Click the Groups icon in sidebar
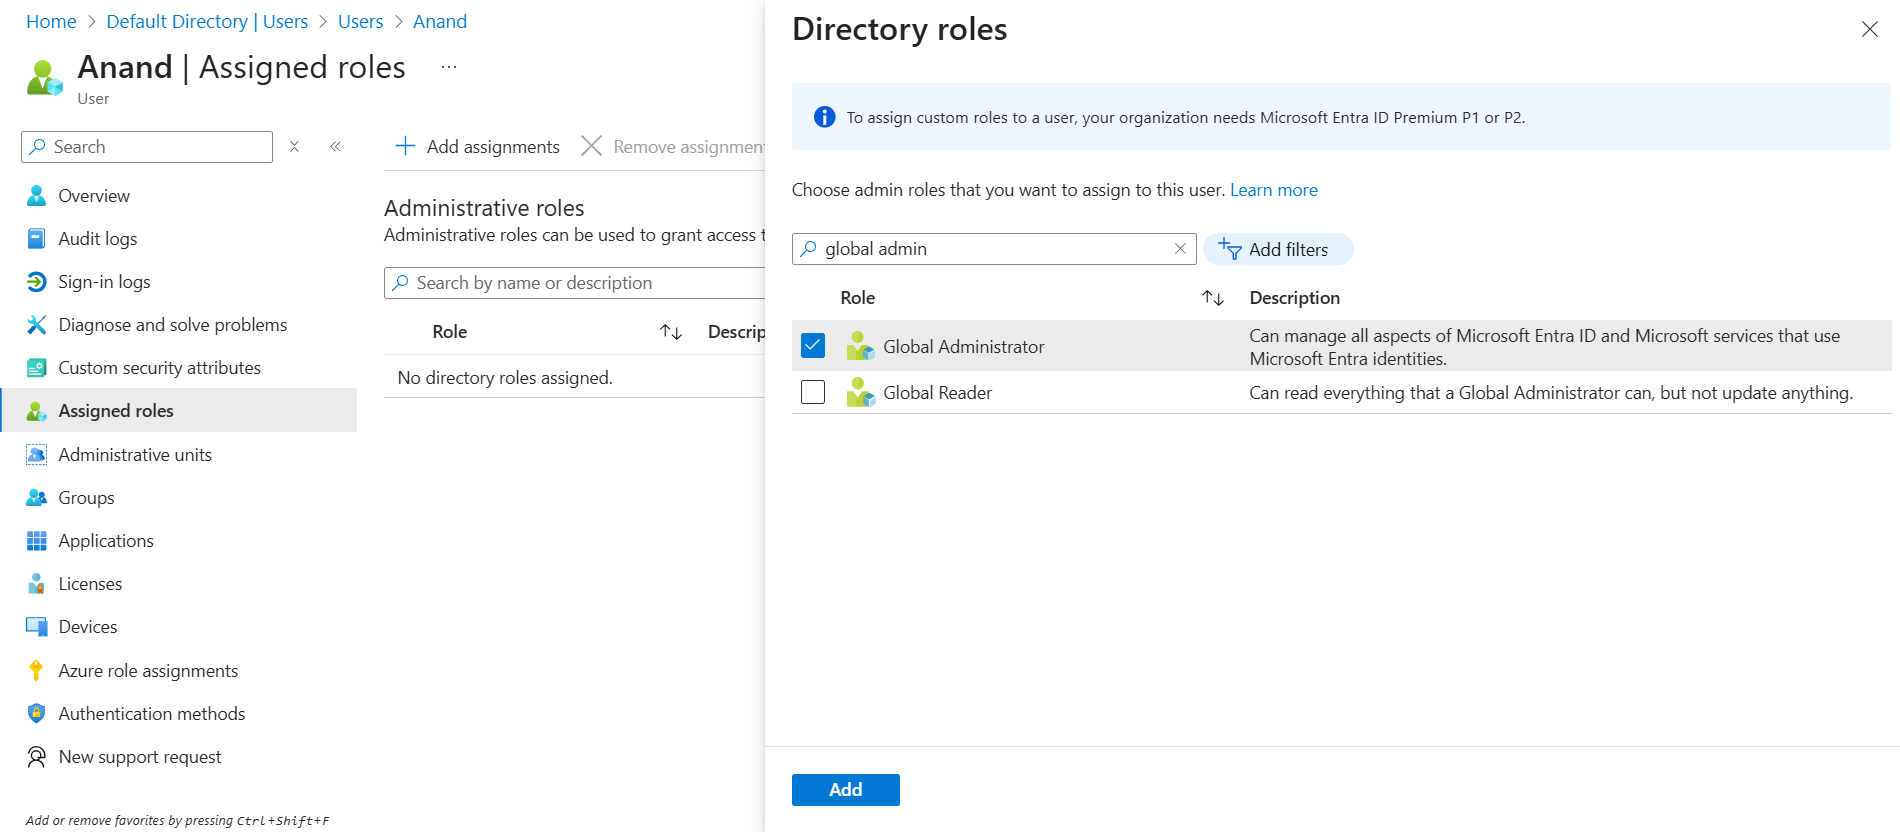Image resolution: width=1900 pixels, height=832 pixels. [37, 498]
